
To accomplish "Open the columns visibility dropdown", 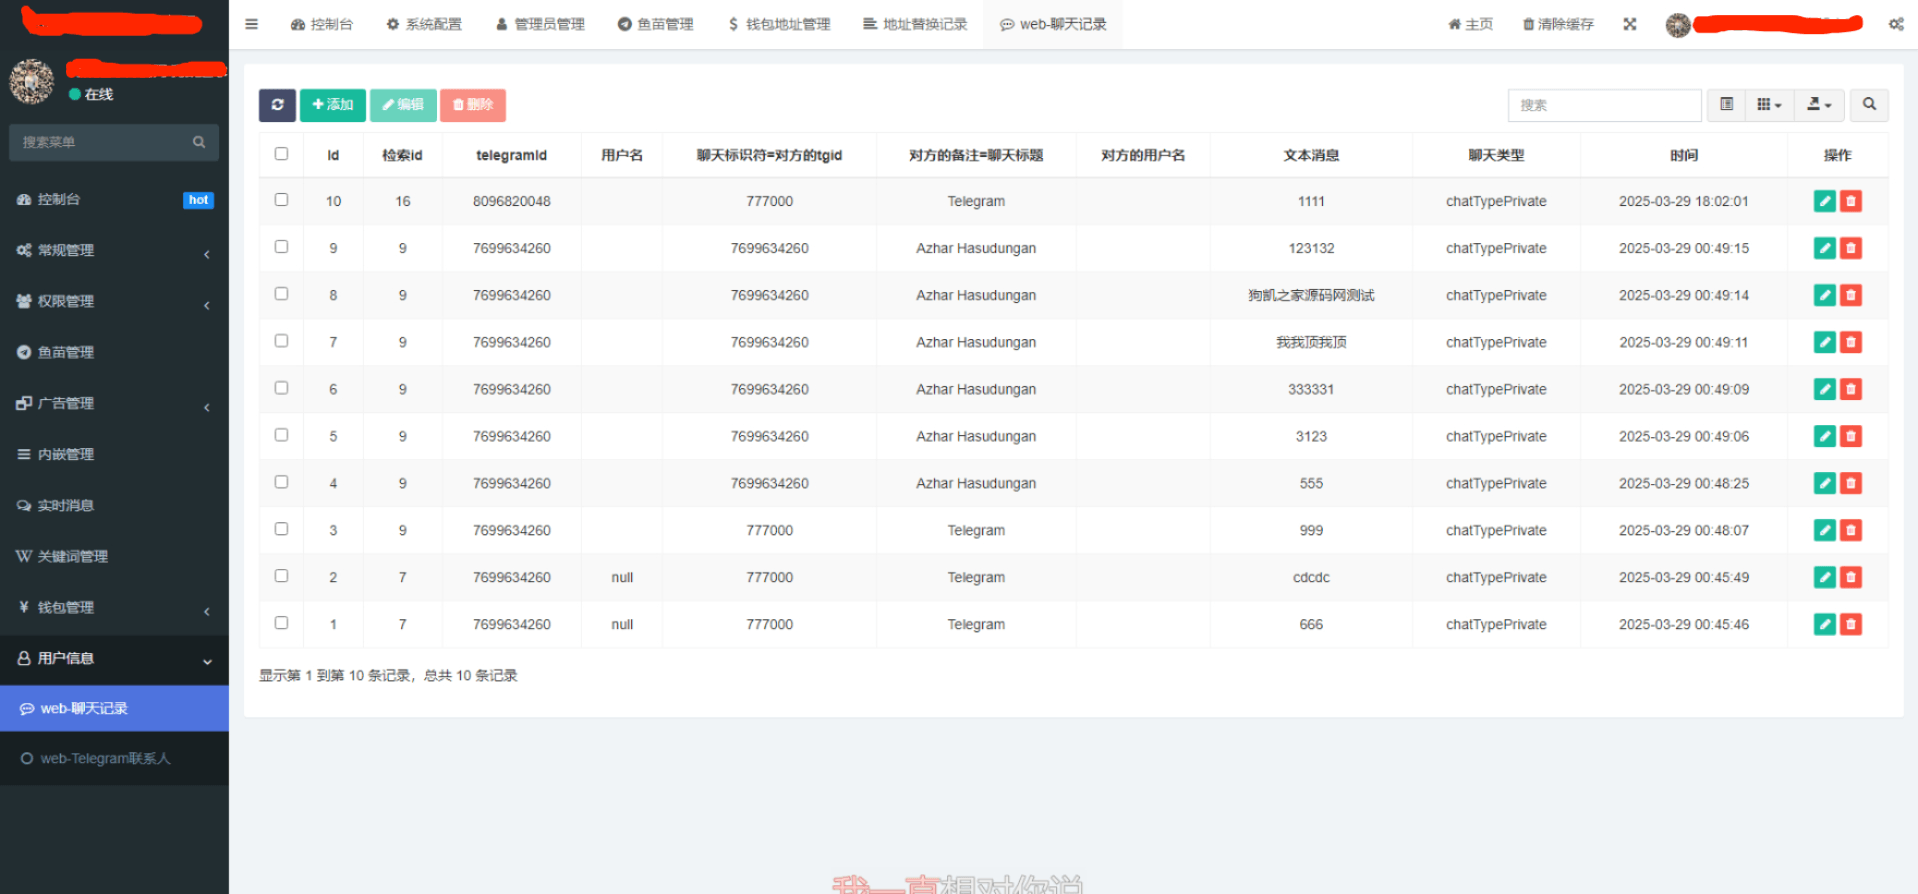I will click(x=1769, y=105).
